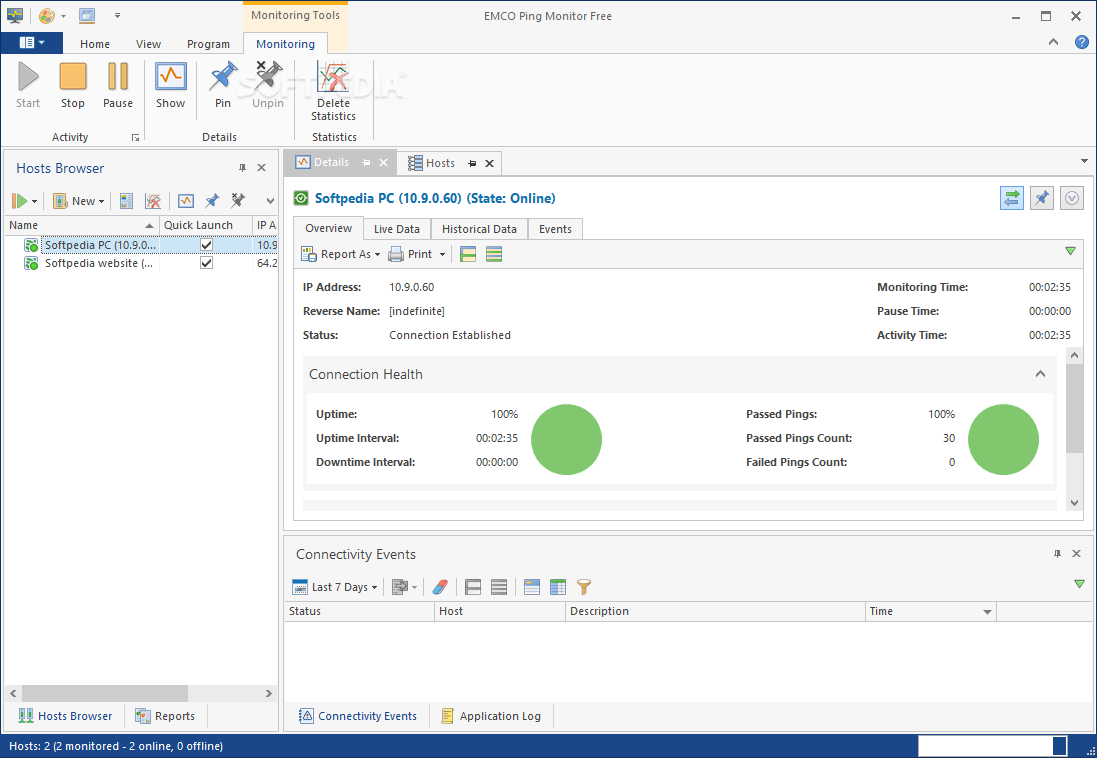Switch to the Live Data tab
Screen dimensions: 1097x758
point(397,229)
